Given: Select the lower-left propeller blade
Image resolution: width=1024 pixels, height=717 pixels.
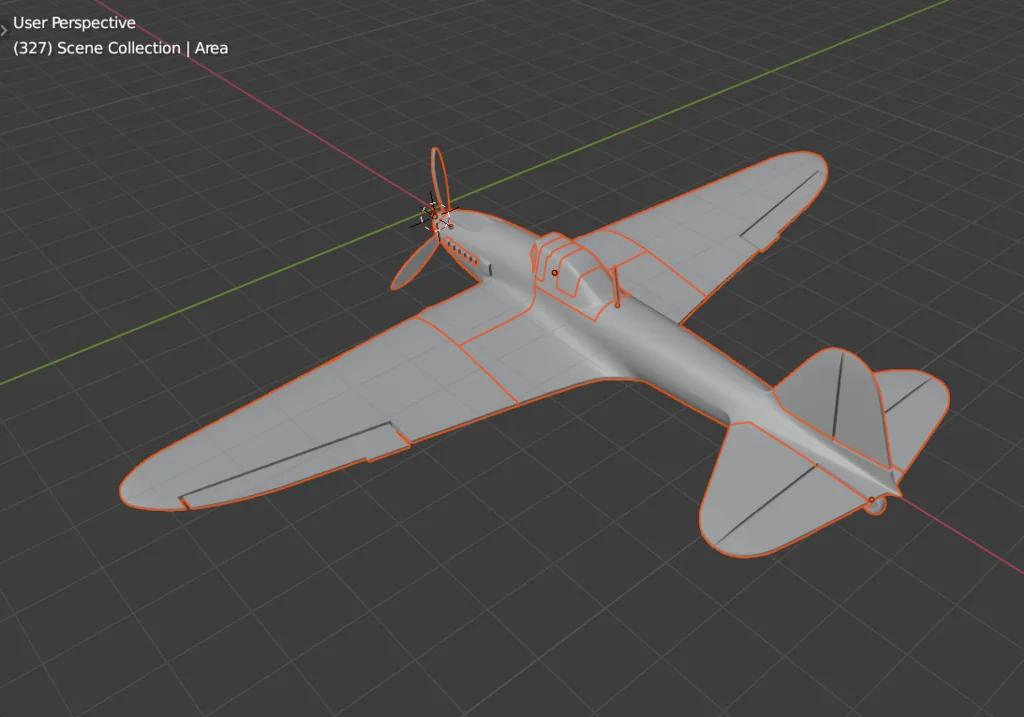Looking at the screenshot, I should [x=411, y=264].
